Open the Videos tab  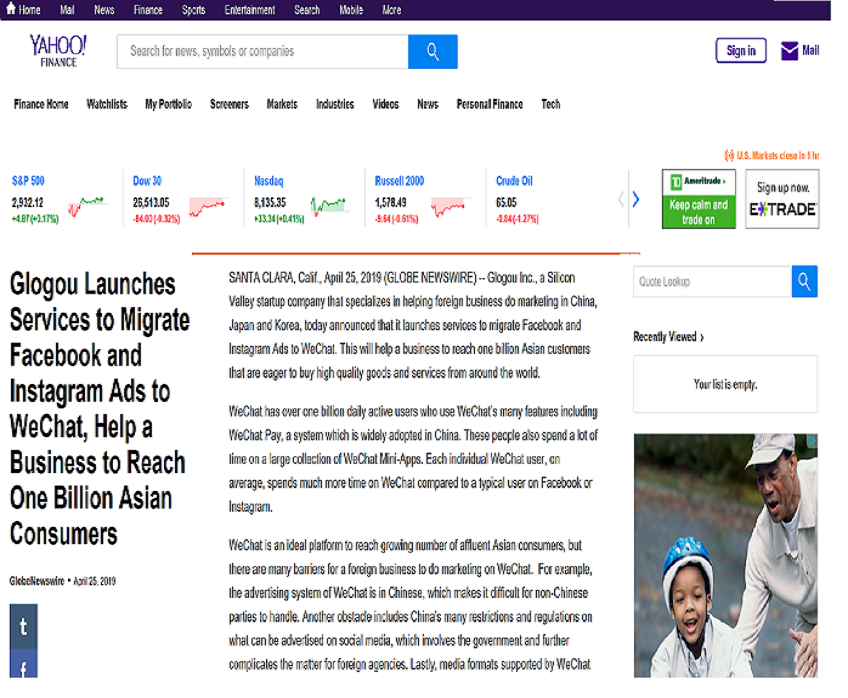385,104
